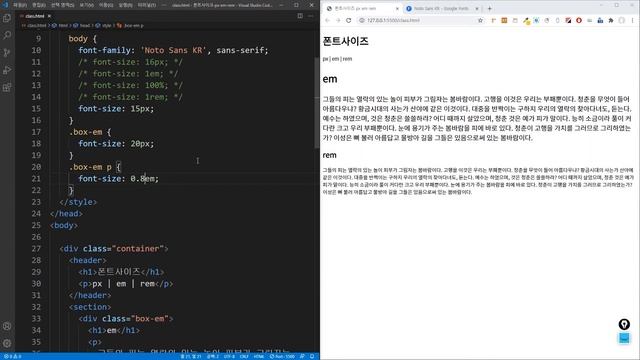The width and height of the screenshot is (640, 360).
Task: Close the Noto Sans KR Google Fonts tab
Action: (x=477, y=8)
